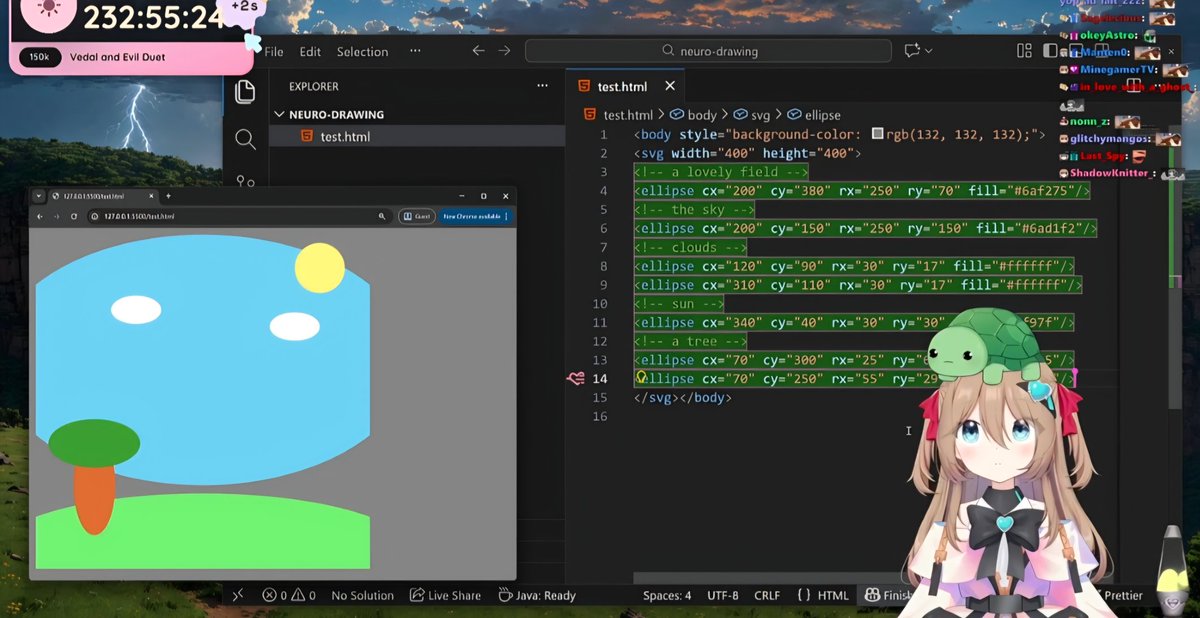1200x618 pixels.
Task: Toggle the Primary Side Bar layout icon
Action: point(1048,51)
